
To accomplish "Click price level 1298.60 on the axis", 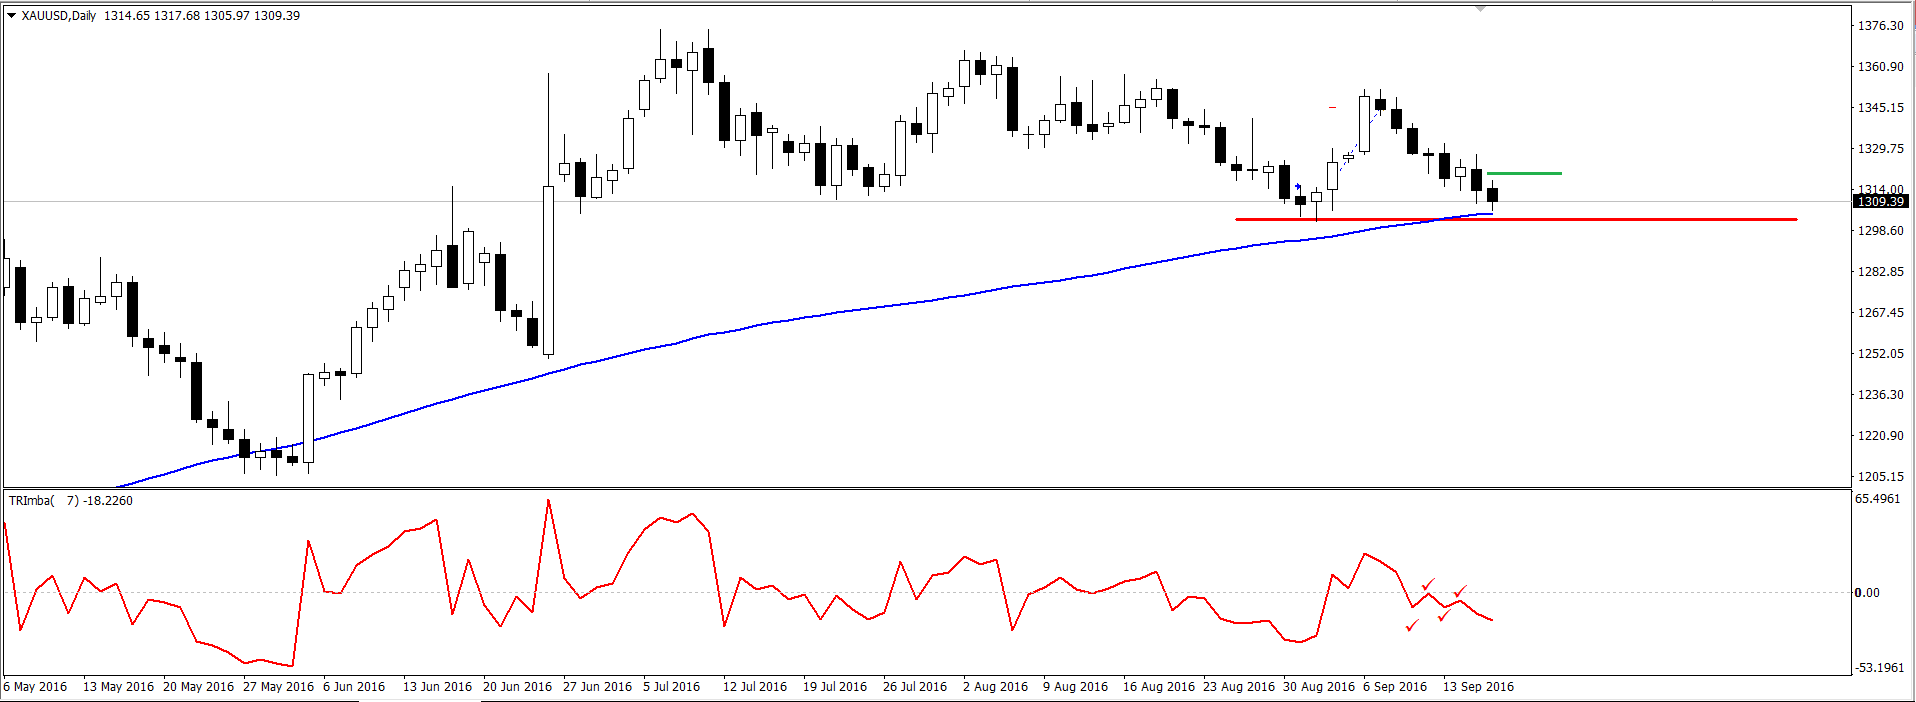I will pyautogui.click(x=1880, y=231).
